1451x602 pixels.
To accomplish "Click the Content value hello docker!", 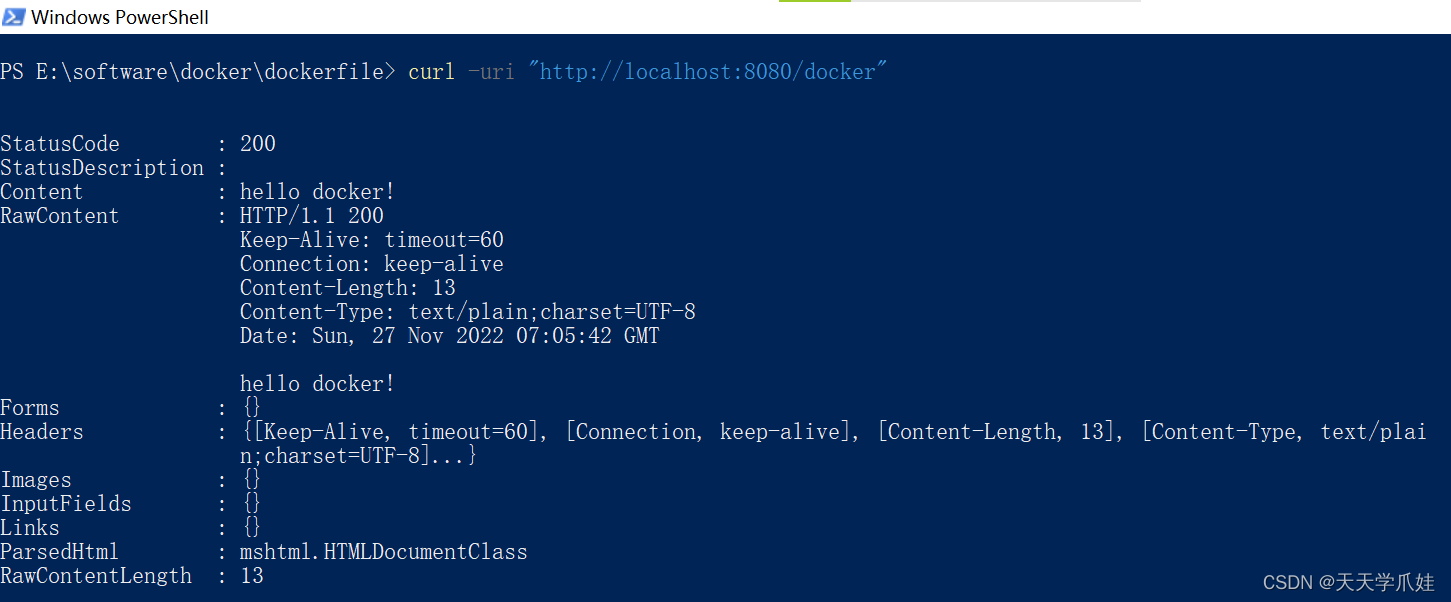I will click(x=318, y=192).
